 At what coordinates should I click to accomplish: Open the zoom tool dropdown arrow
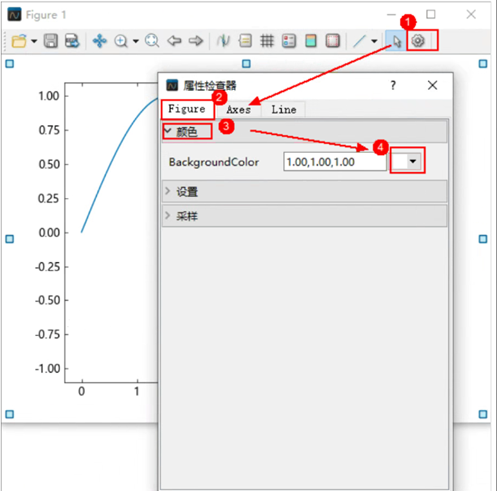pyautogui.click(x=136, y=41)
